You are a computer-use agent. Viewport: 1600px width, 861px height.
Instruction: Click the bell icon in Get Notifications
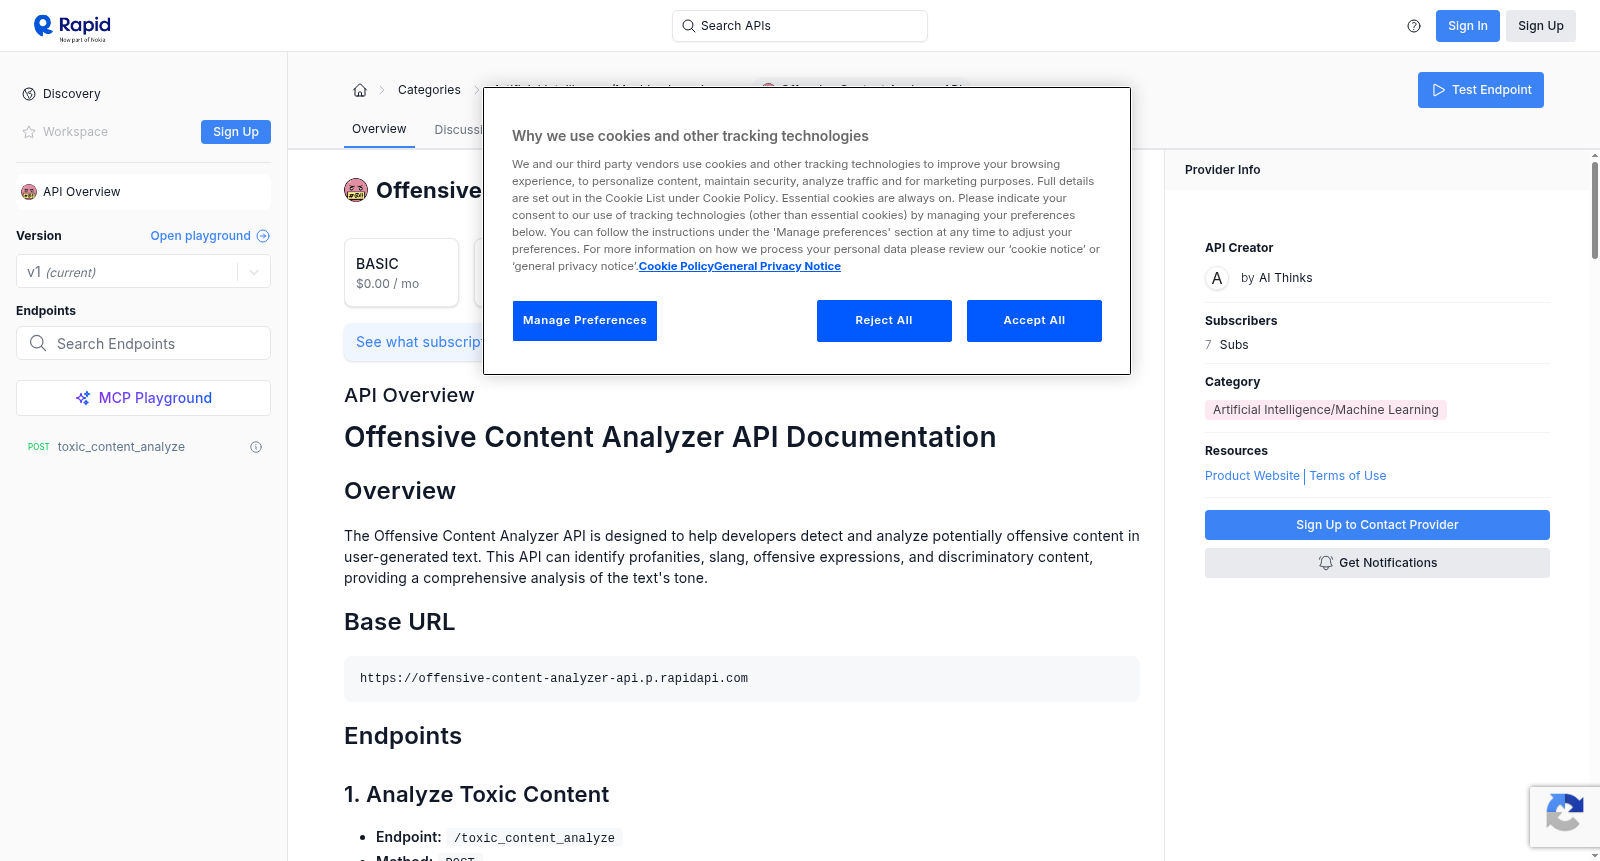(x=1326, y=563)
